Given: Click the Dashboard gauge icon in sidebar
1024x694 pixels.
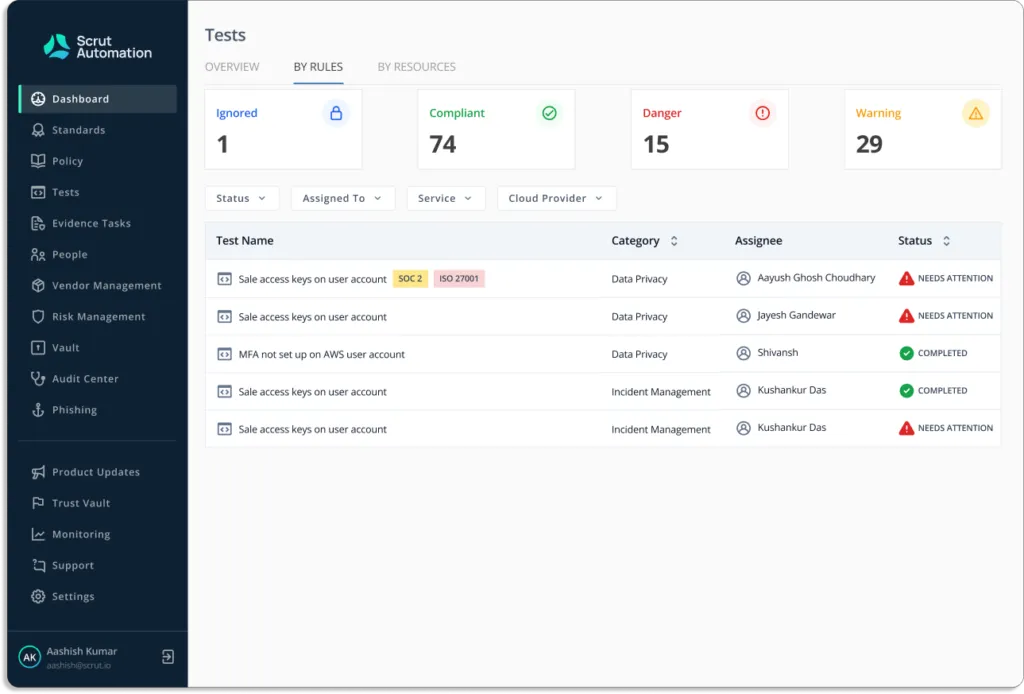Looking at the screenshot, I should pyautogui.click(x=38, y=99).
